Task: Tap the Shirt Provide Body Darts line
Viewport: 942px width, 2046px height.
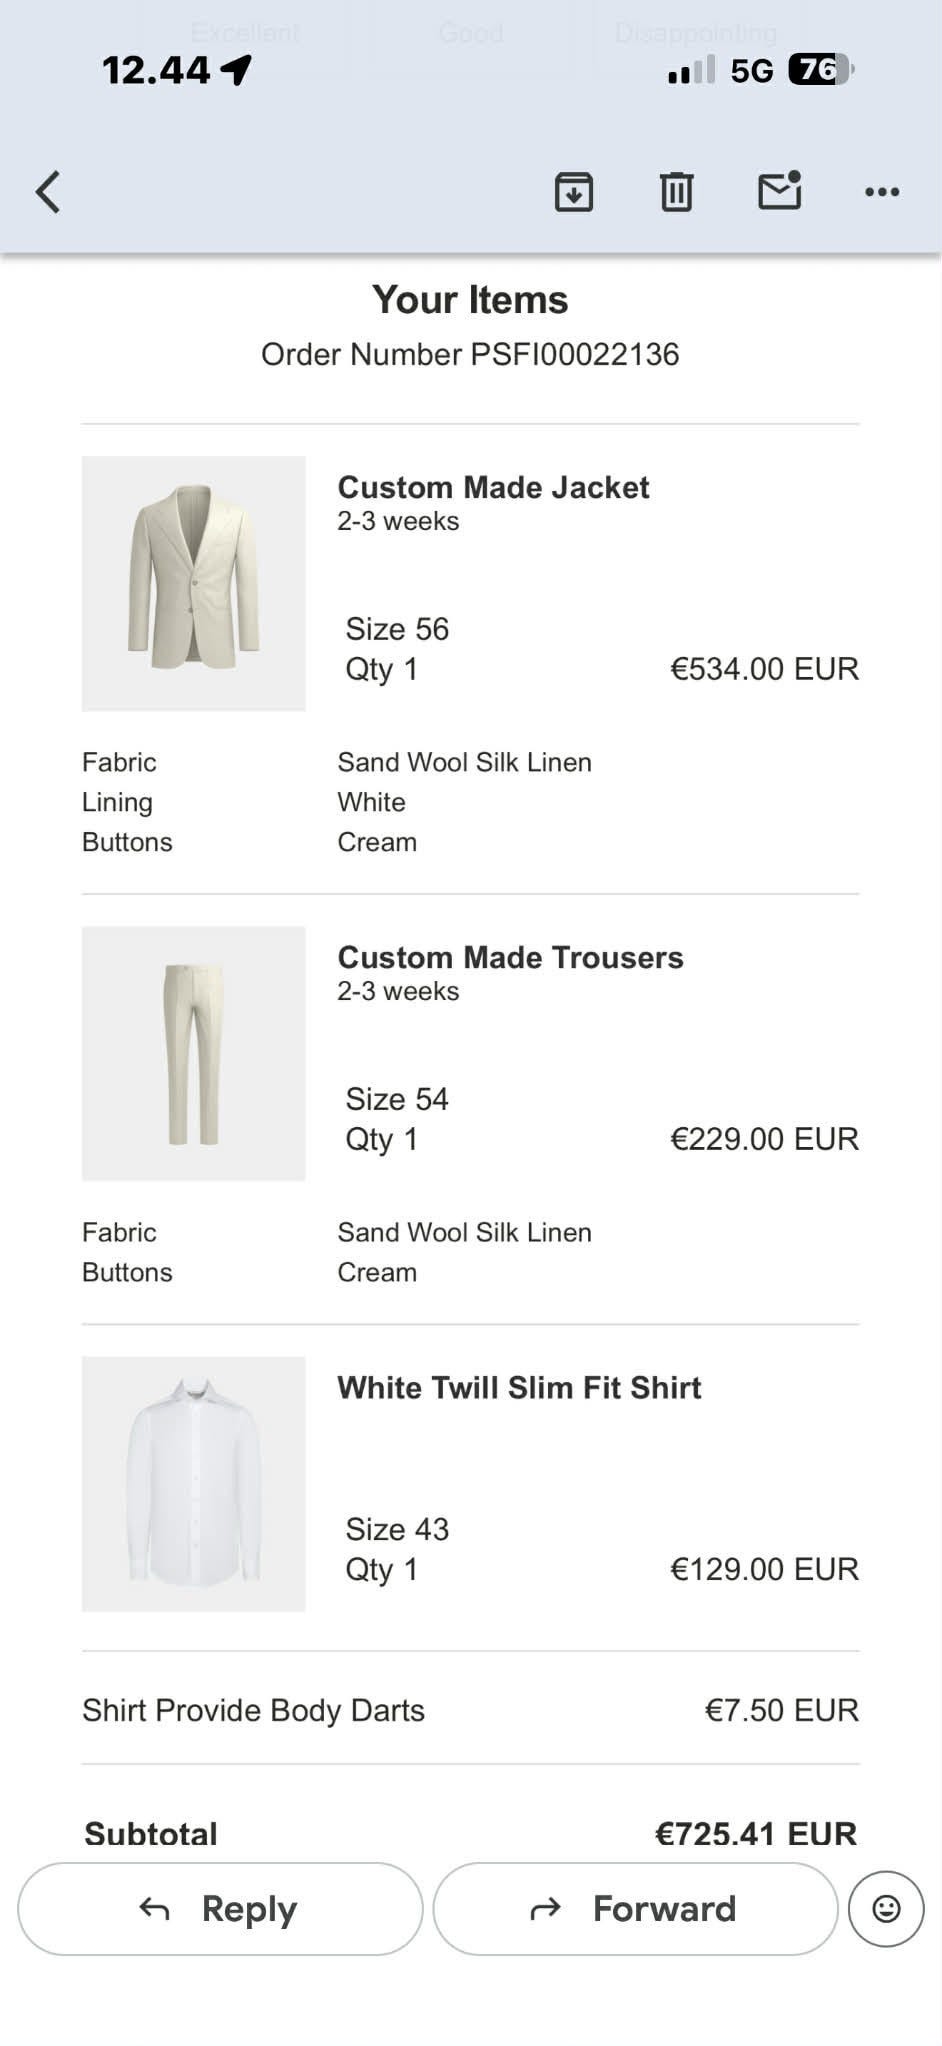Action: click(254, 1710)
